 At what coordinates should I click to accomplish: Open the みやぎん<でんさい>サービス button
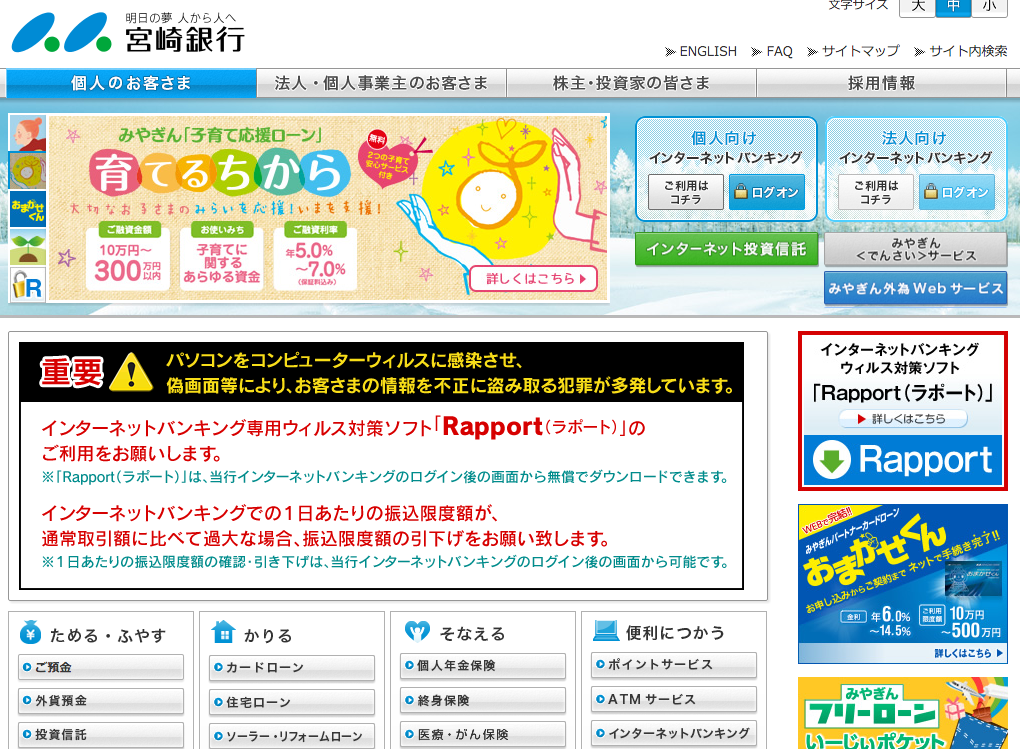[x=915, y=249]
